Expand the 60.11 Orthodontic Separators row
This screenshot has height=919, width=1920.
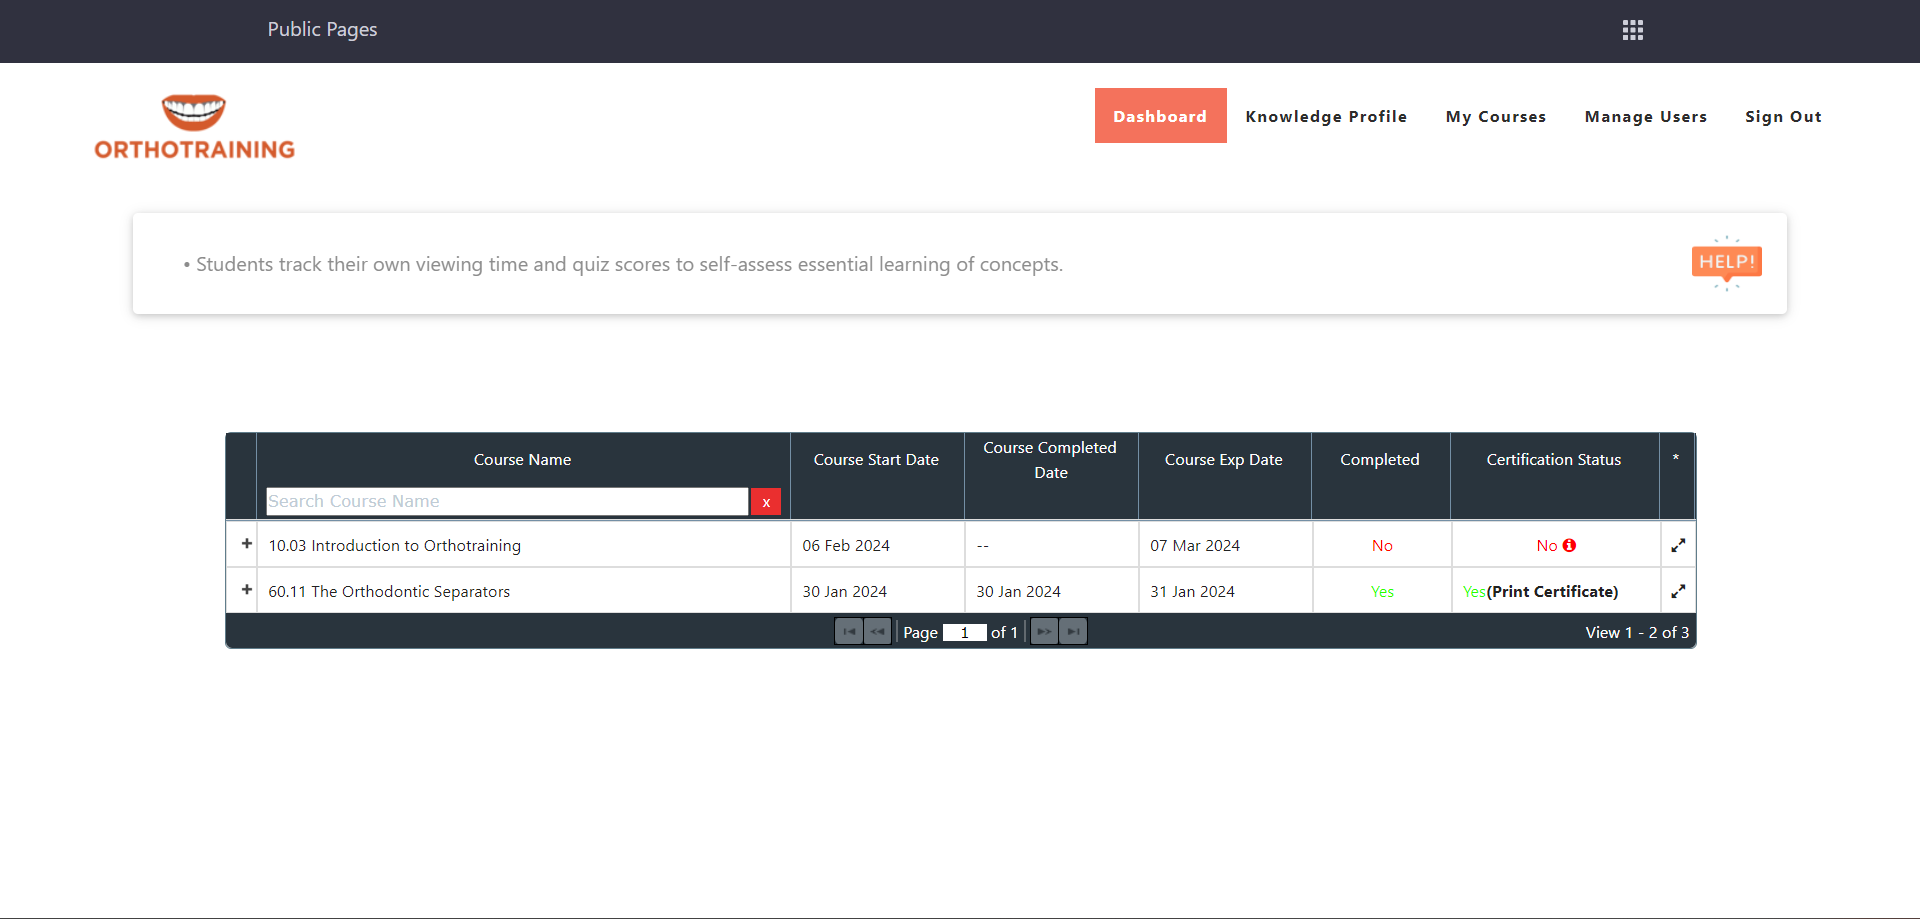click(246, 590)
